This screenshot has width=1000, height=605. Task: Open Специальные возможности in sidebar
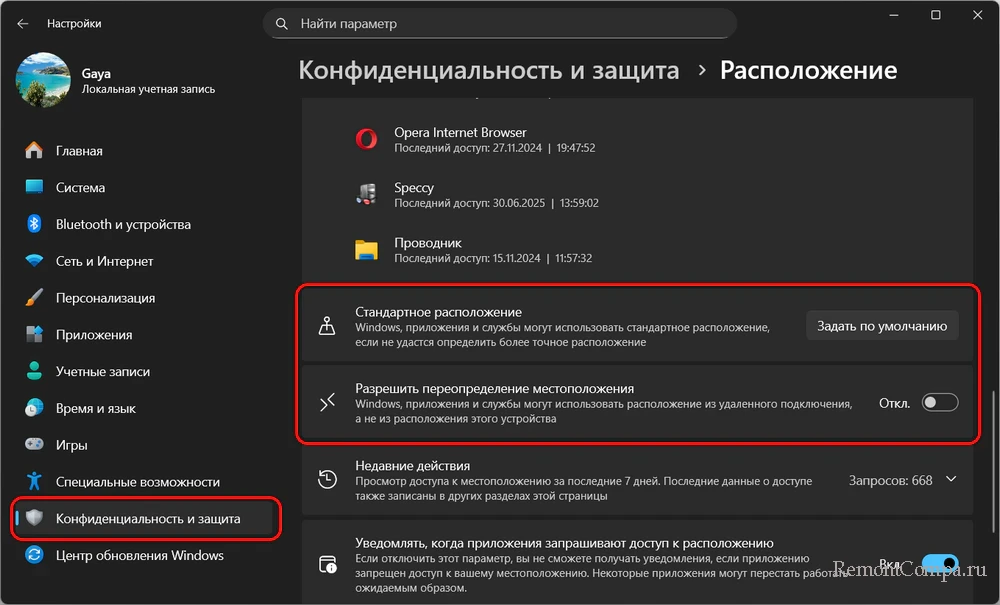(137, 482)
